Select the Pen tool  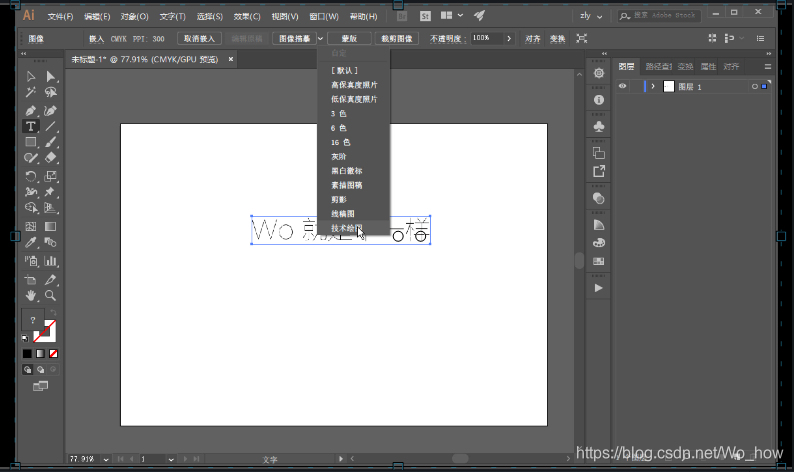click(31, 110)
